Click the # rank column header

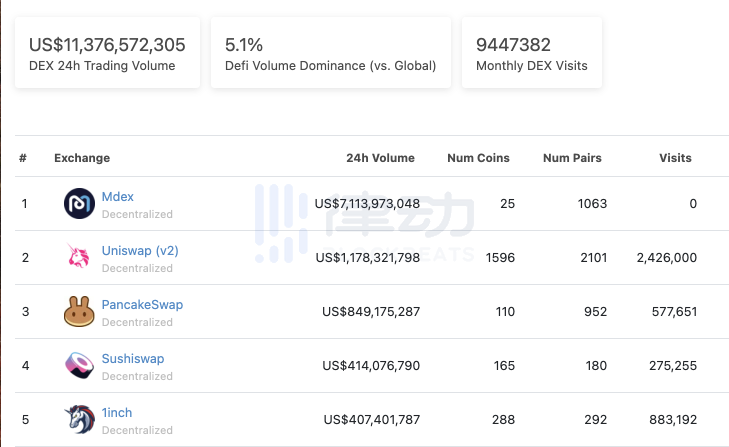tap(23, 158)
